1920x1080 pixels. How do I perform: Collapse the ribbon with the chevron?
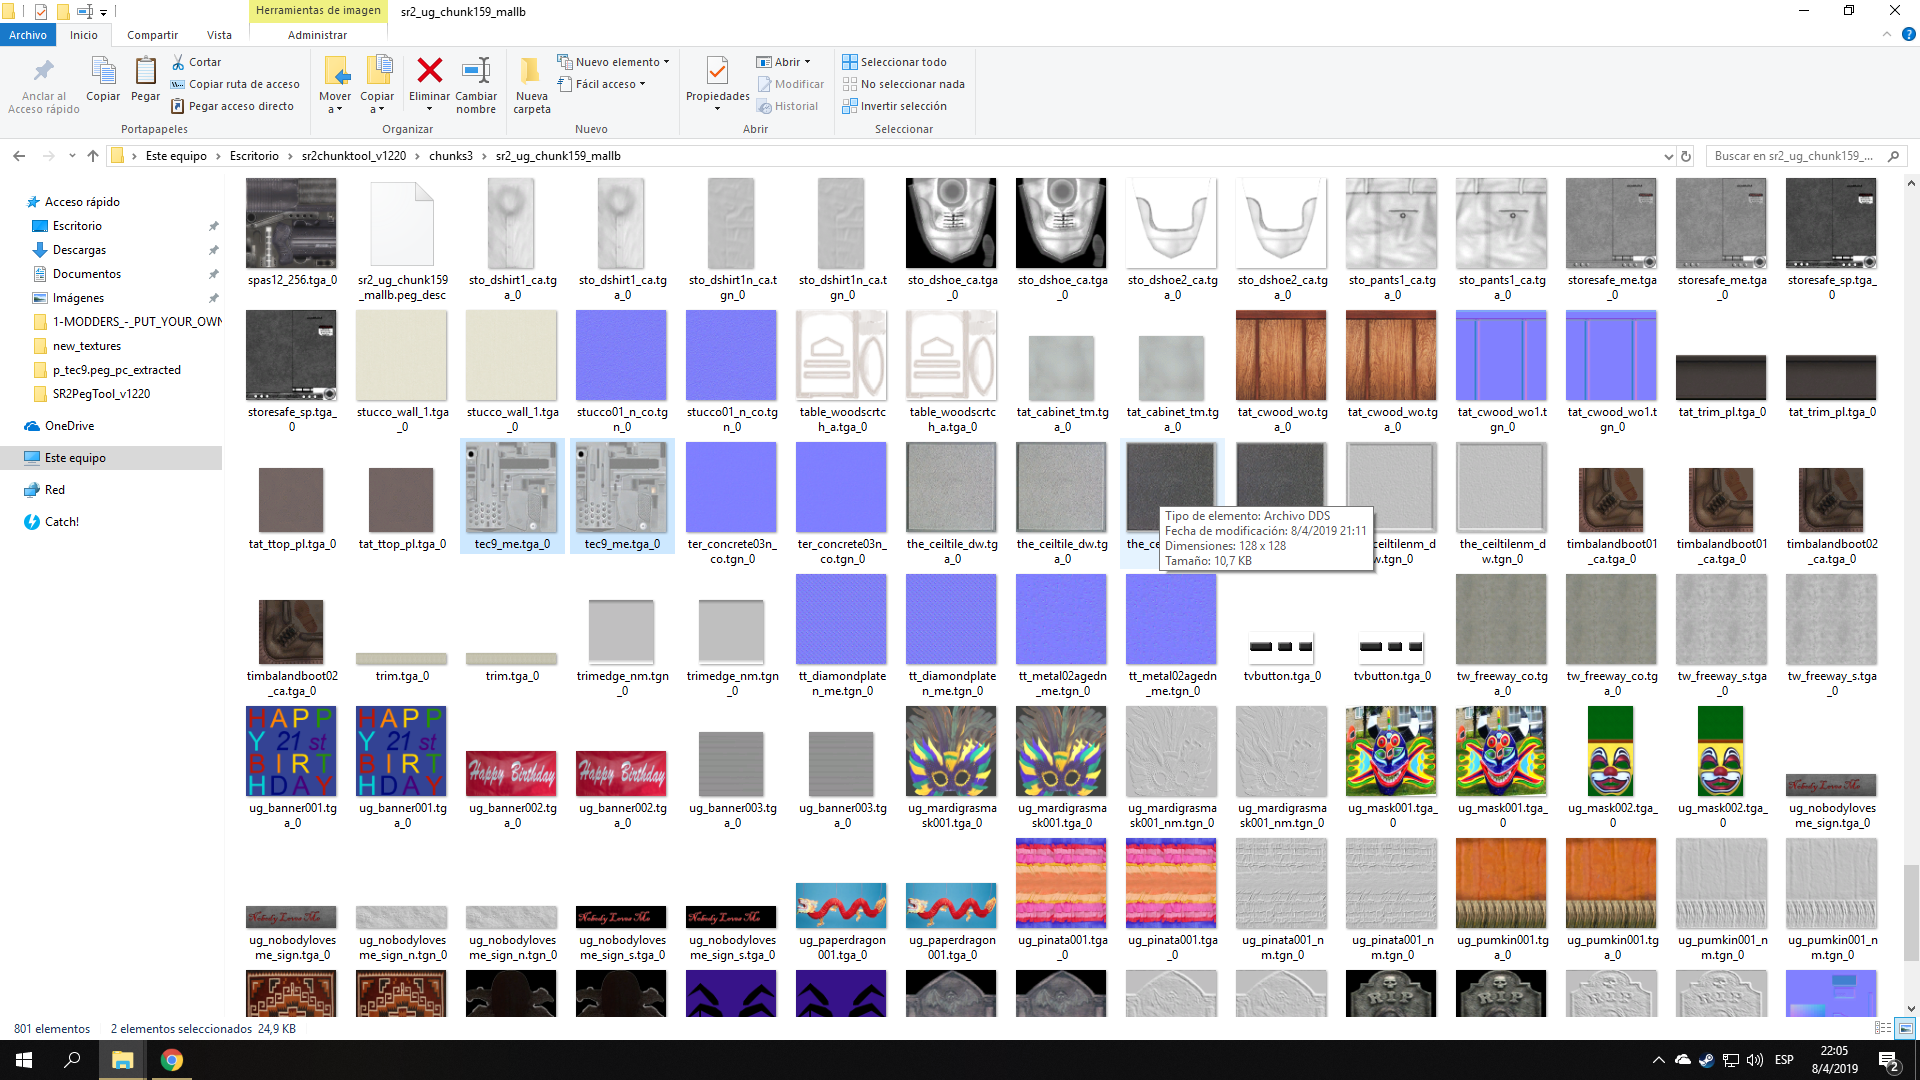[1887, 34]
